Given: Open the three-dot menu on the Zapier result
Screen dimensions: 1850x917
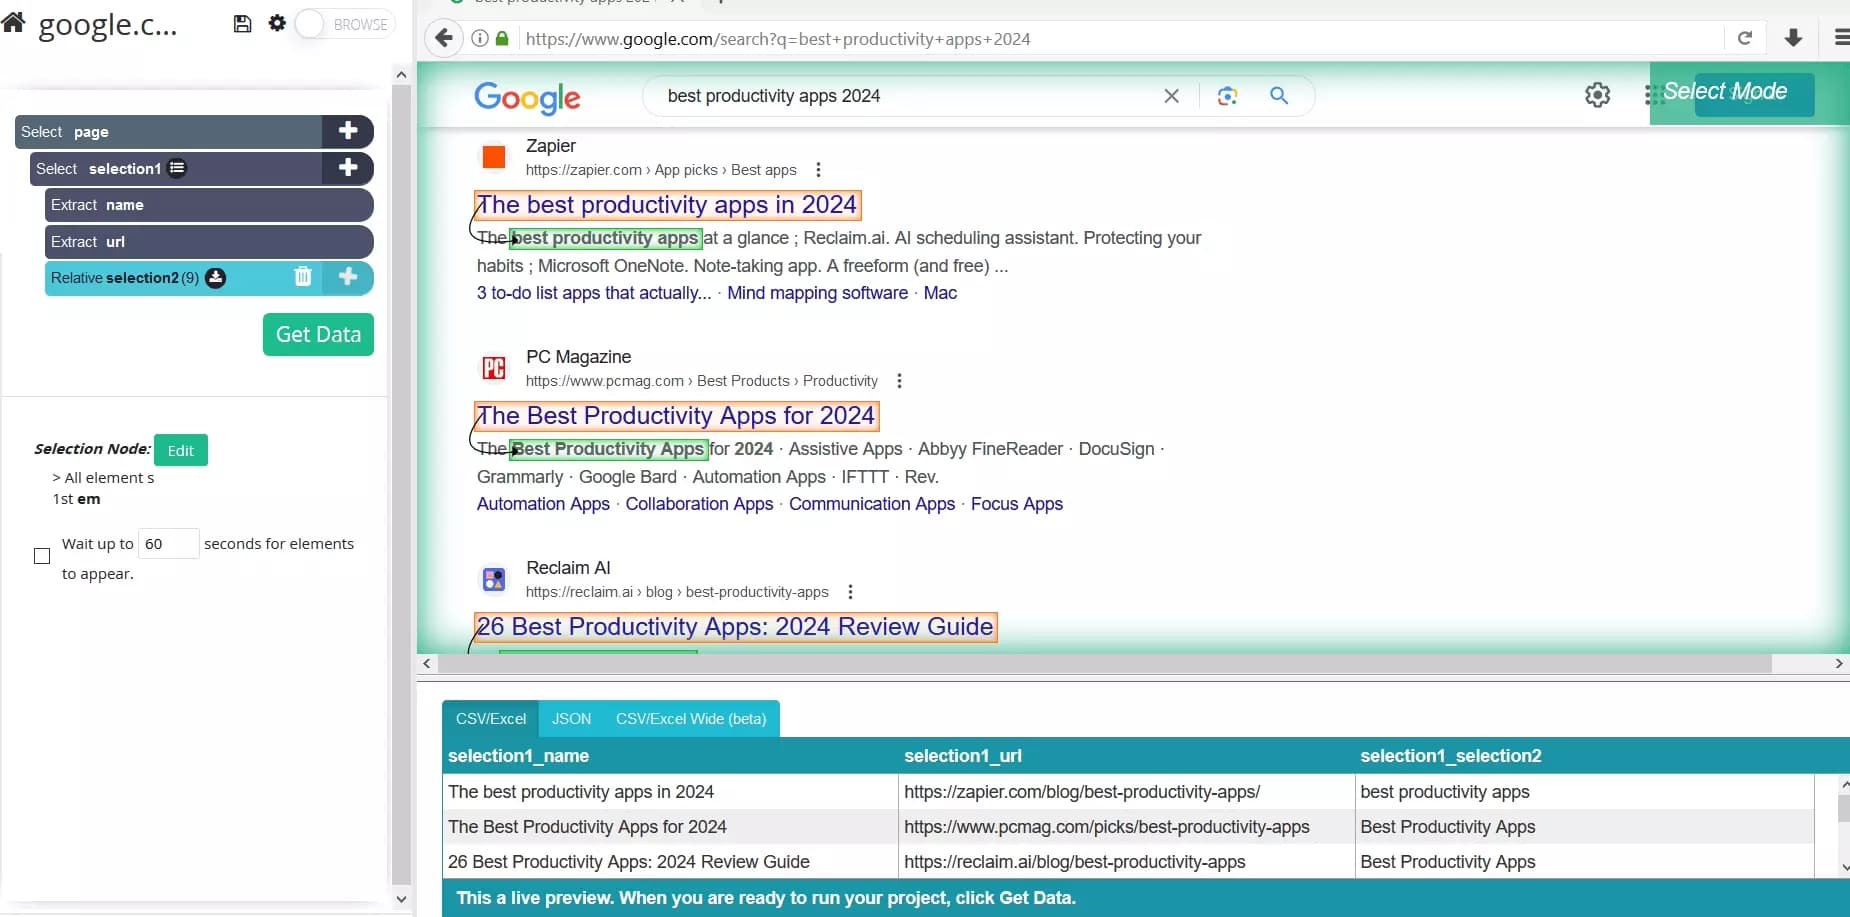Looking at the screenshot, I should pyautogui.click(x=818, y=170).
